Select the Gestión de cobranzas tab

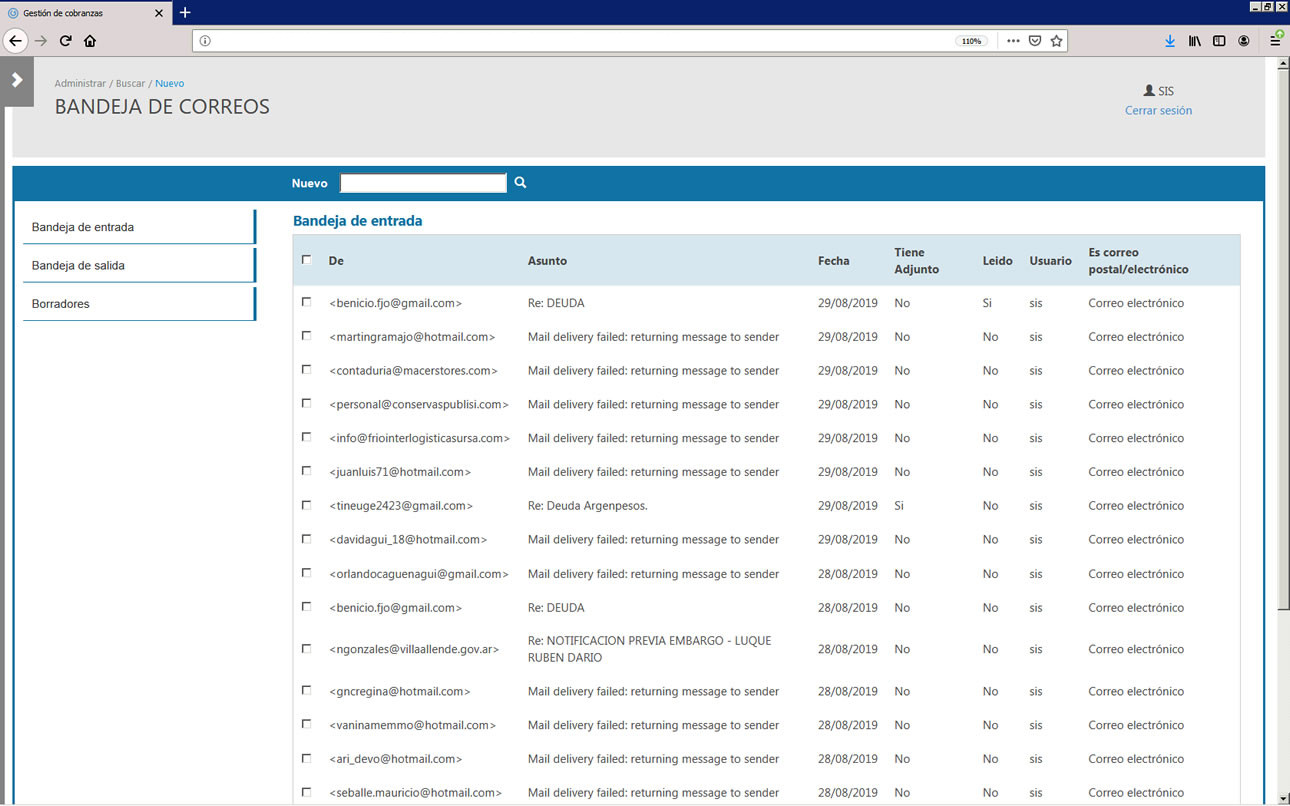pos(86,13)
